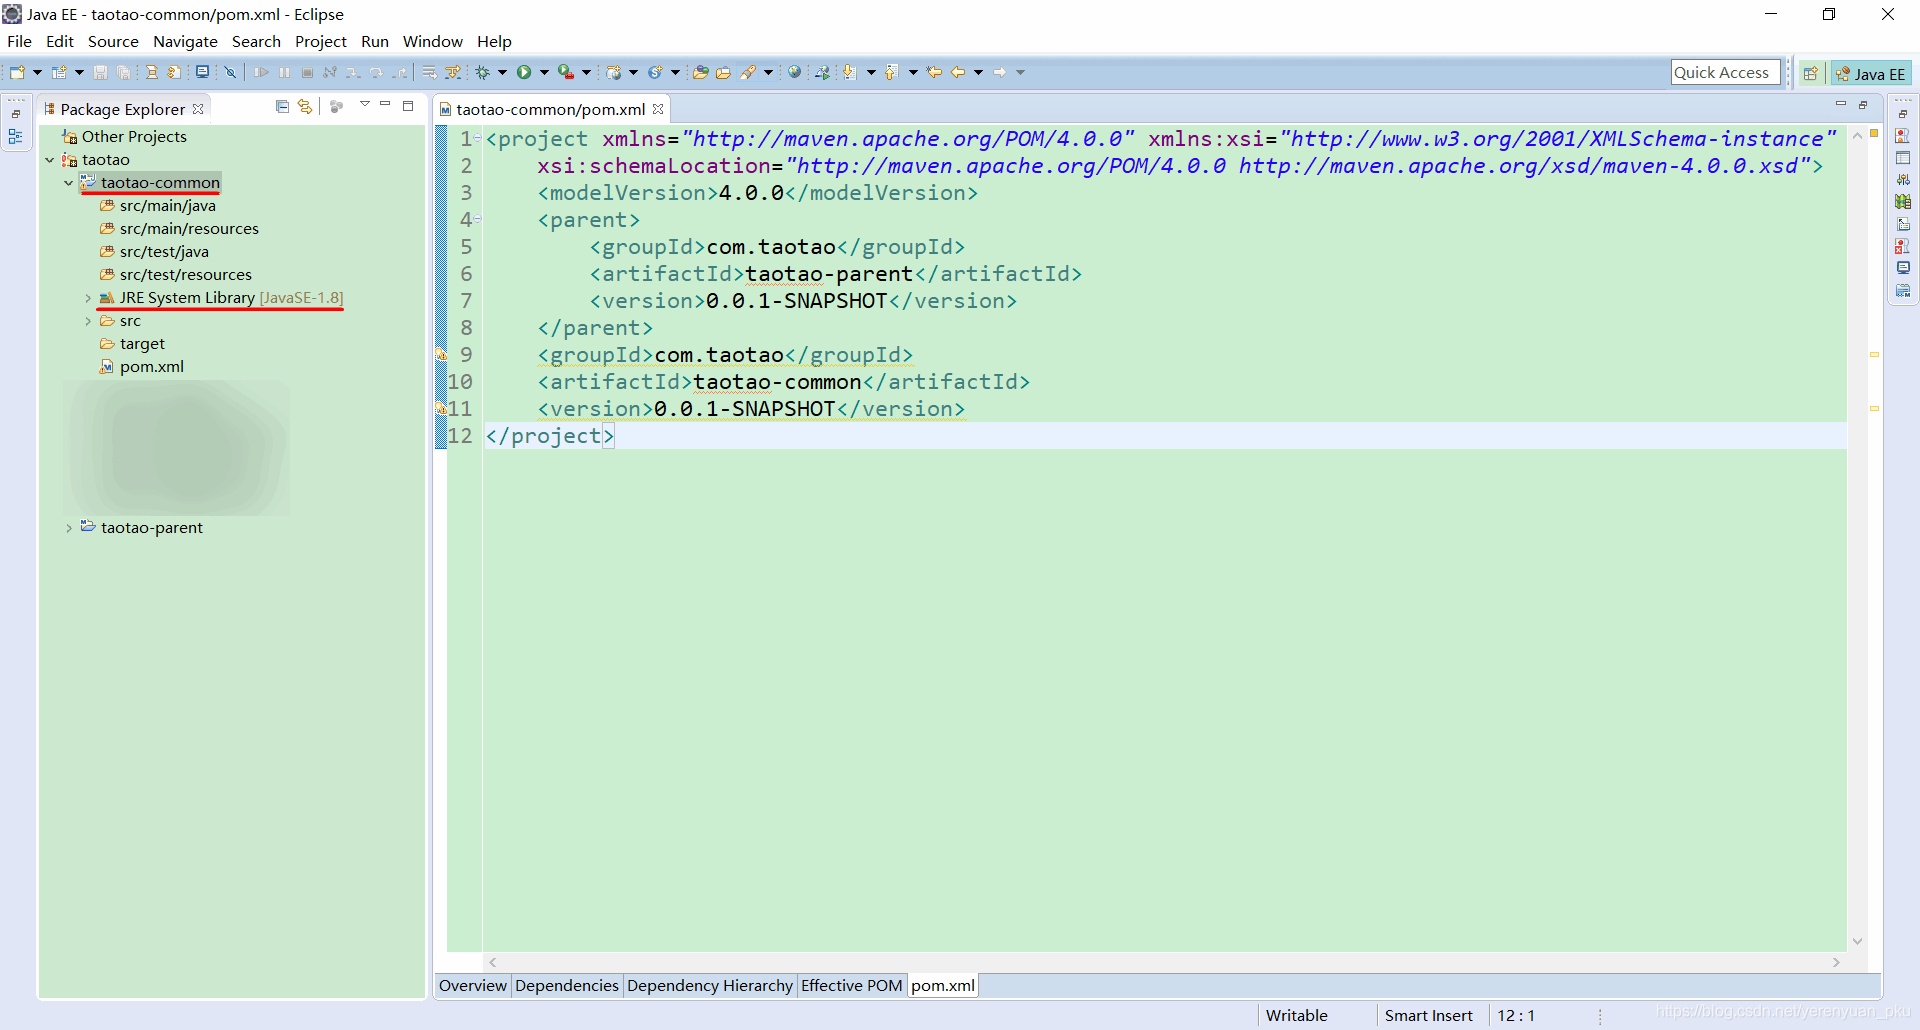Switch to Effective POM tab

(852, 986)
